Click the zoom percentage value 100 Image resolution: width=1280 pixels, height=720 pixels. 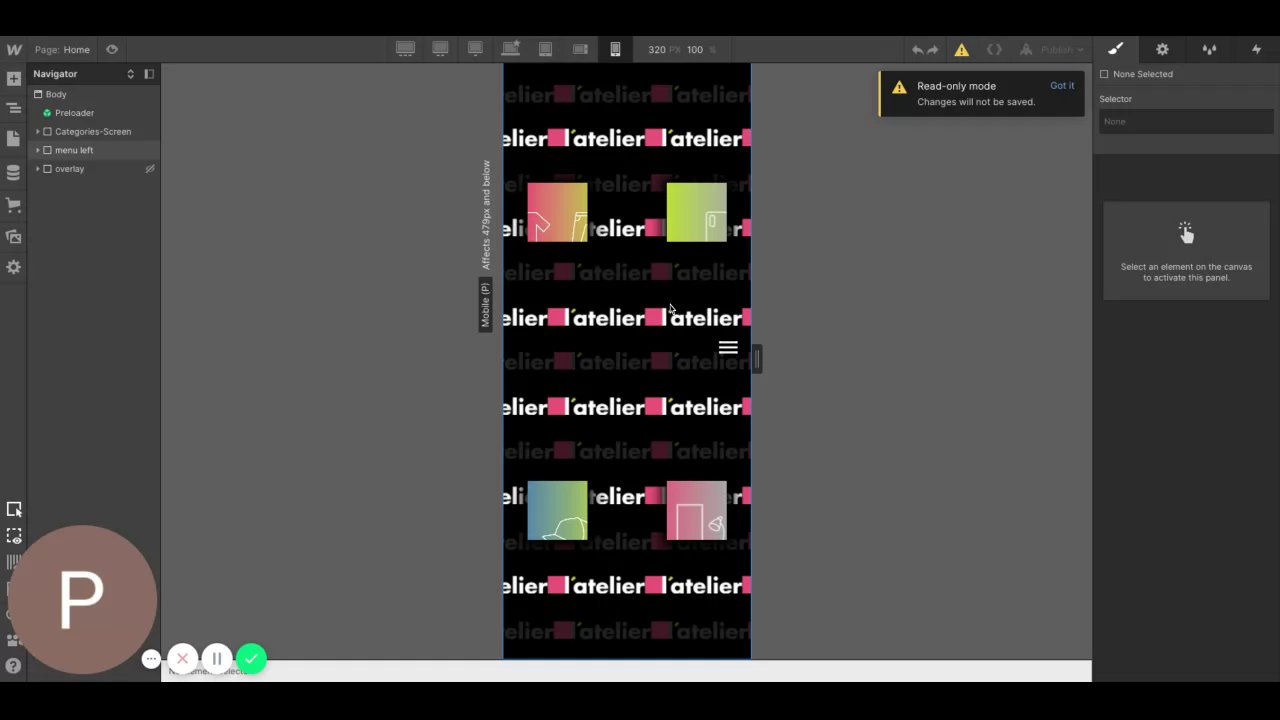[x=695, y=50]
